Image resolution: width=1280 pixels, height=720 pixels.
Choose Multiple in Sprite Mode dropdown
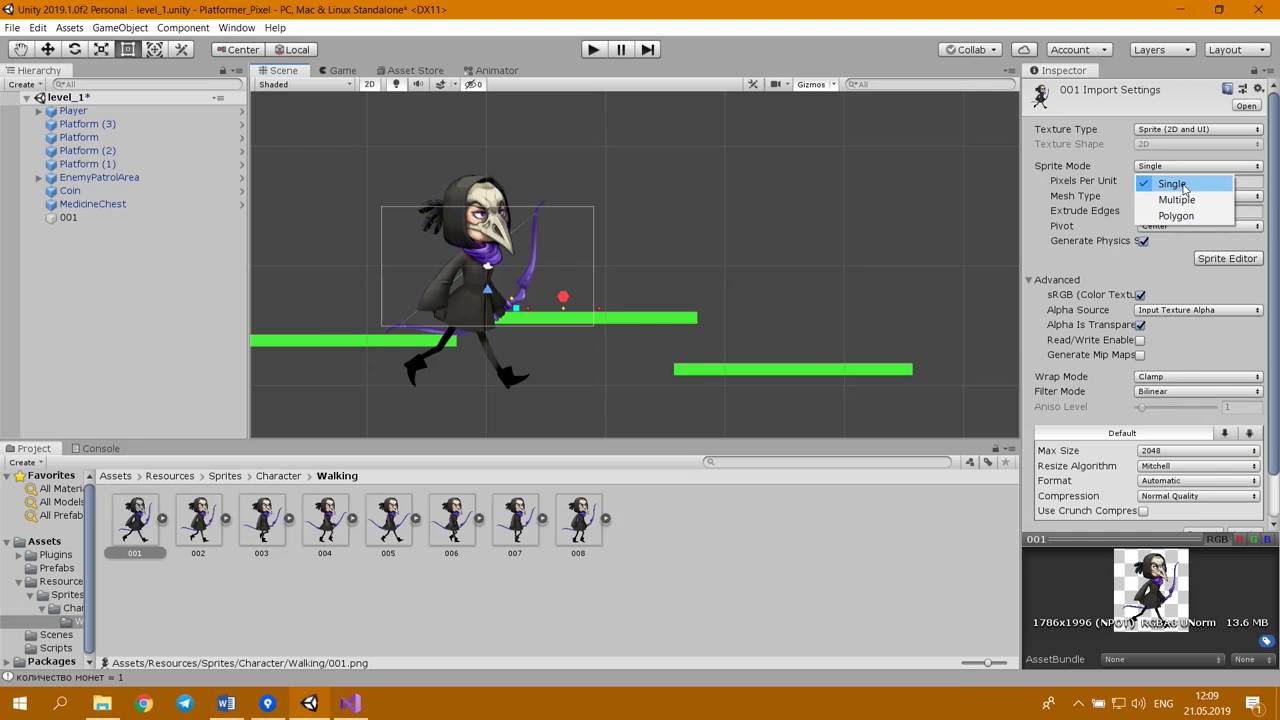point(1176,200)
